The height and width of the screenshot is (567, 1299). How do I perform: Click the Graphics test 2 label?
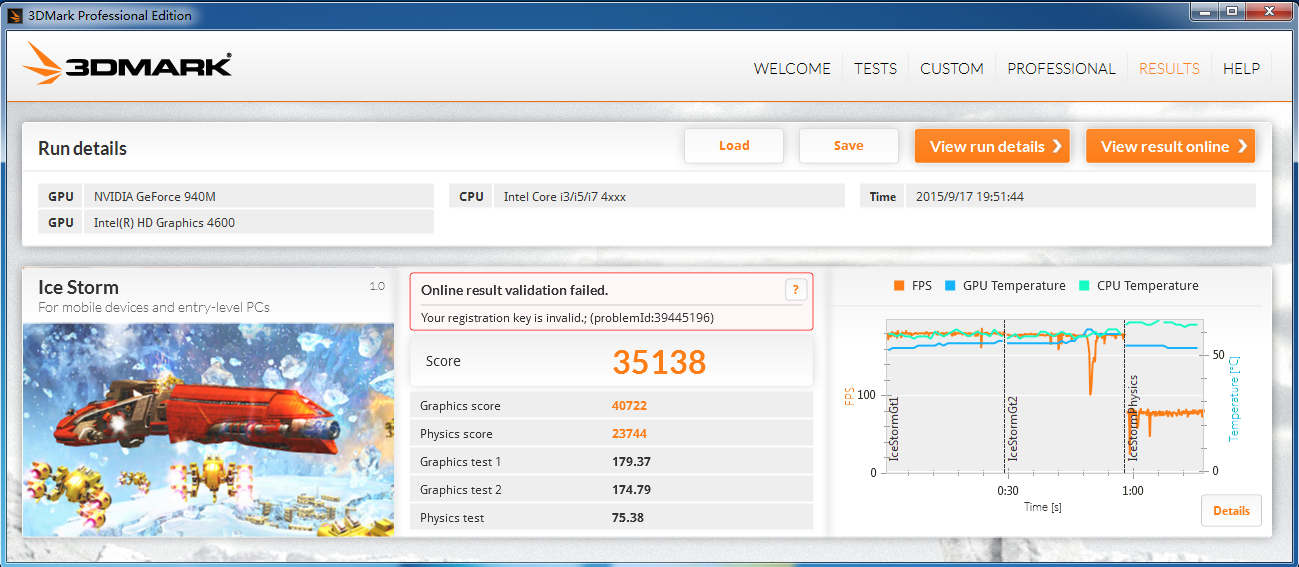(x=461, y=490)
